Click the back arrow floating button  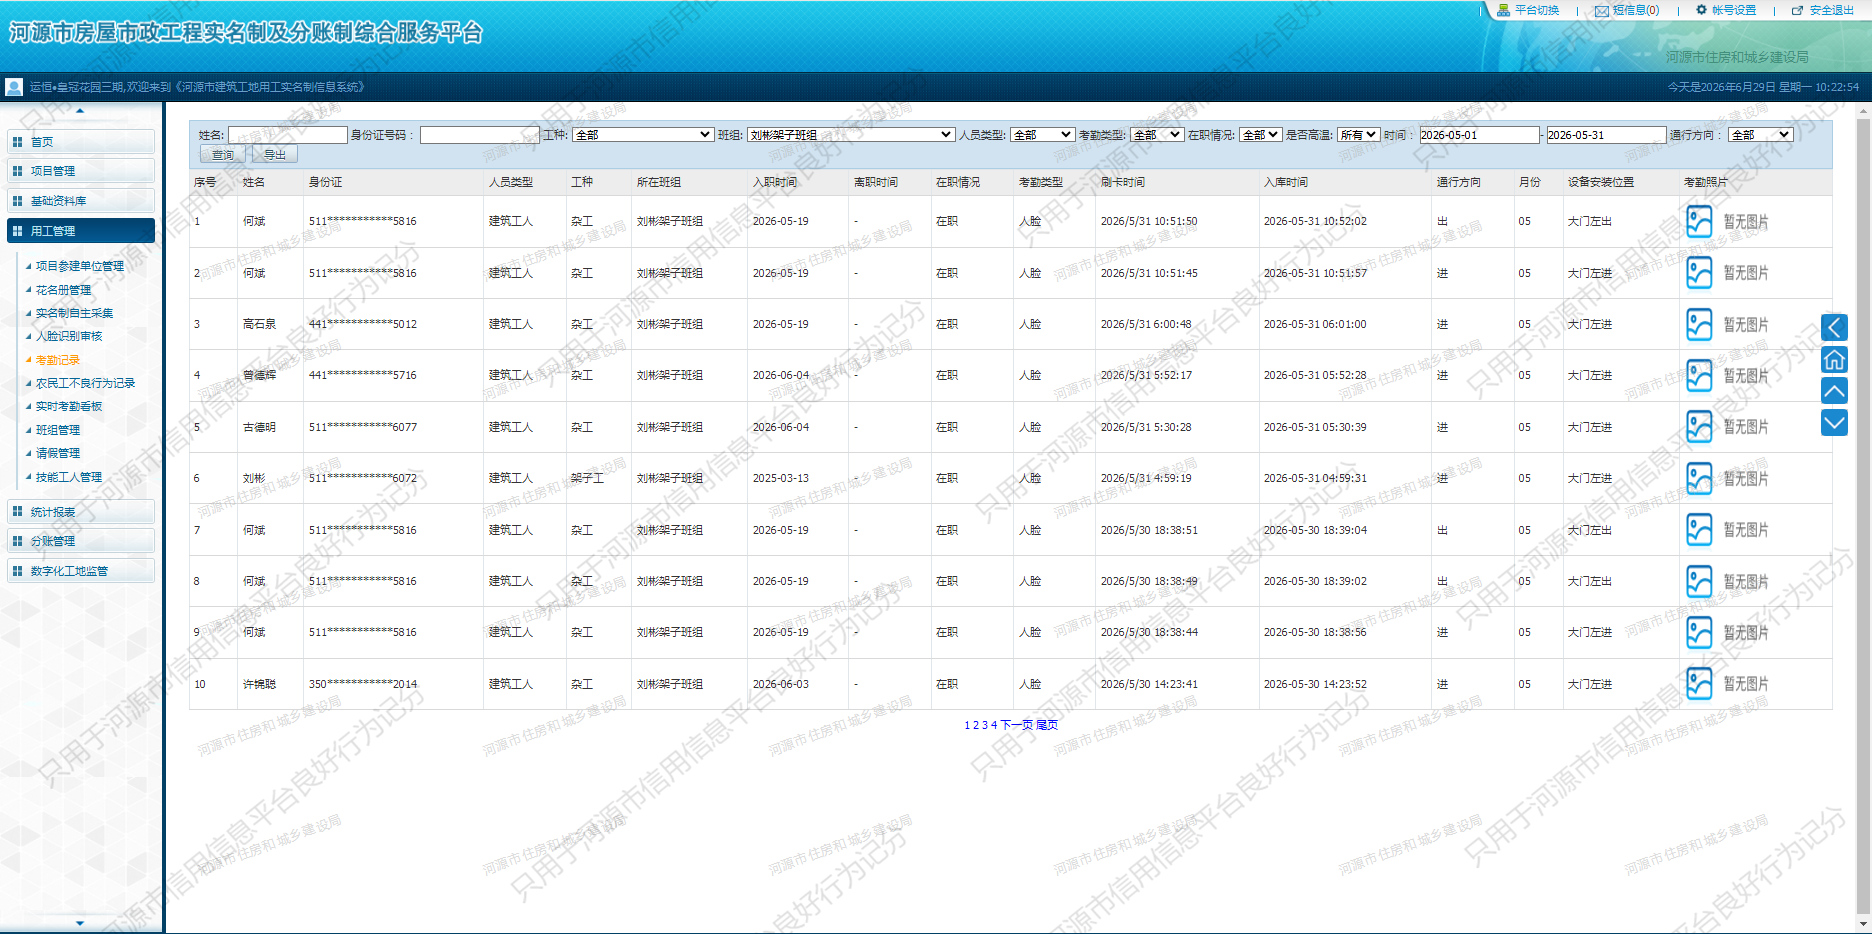[1834, 327]
